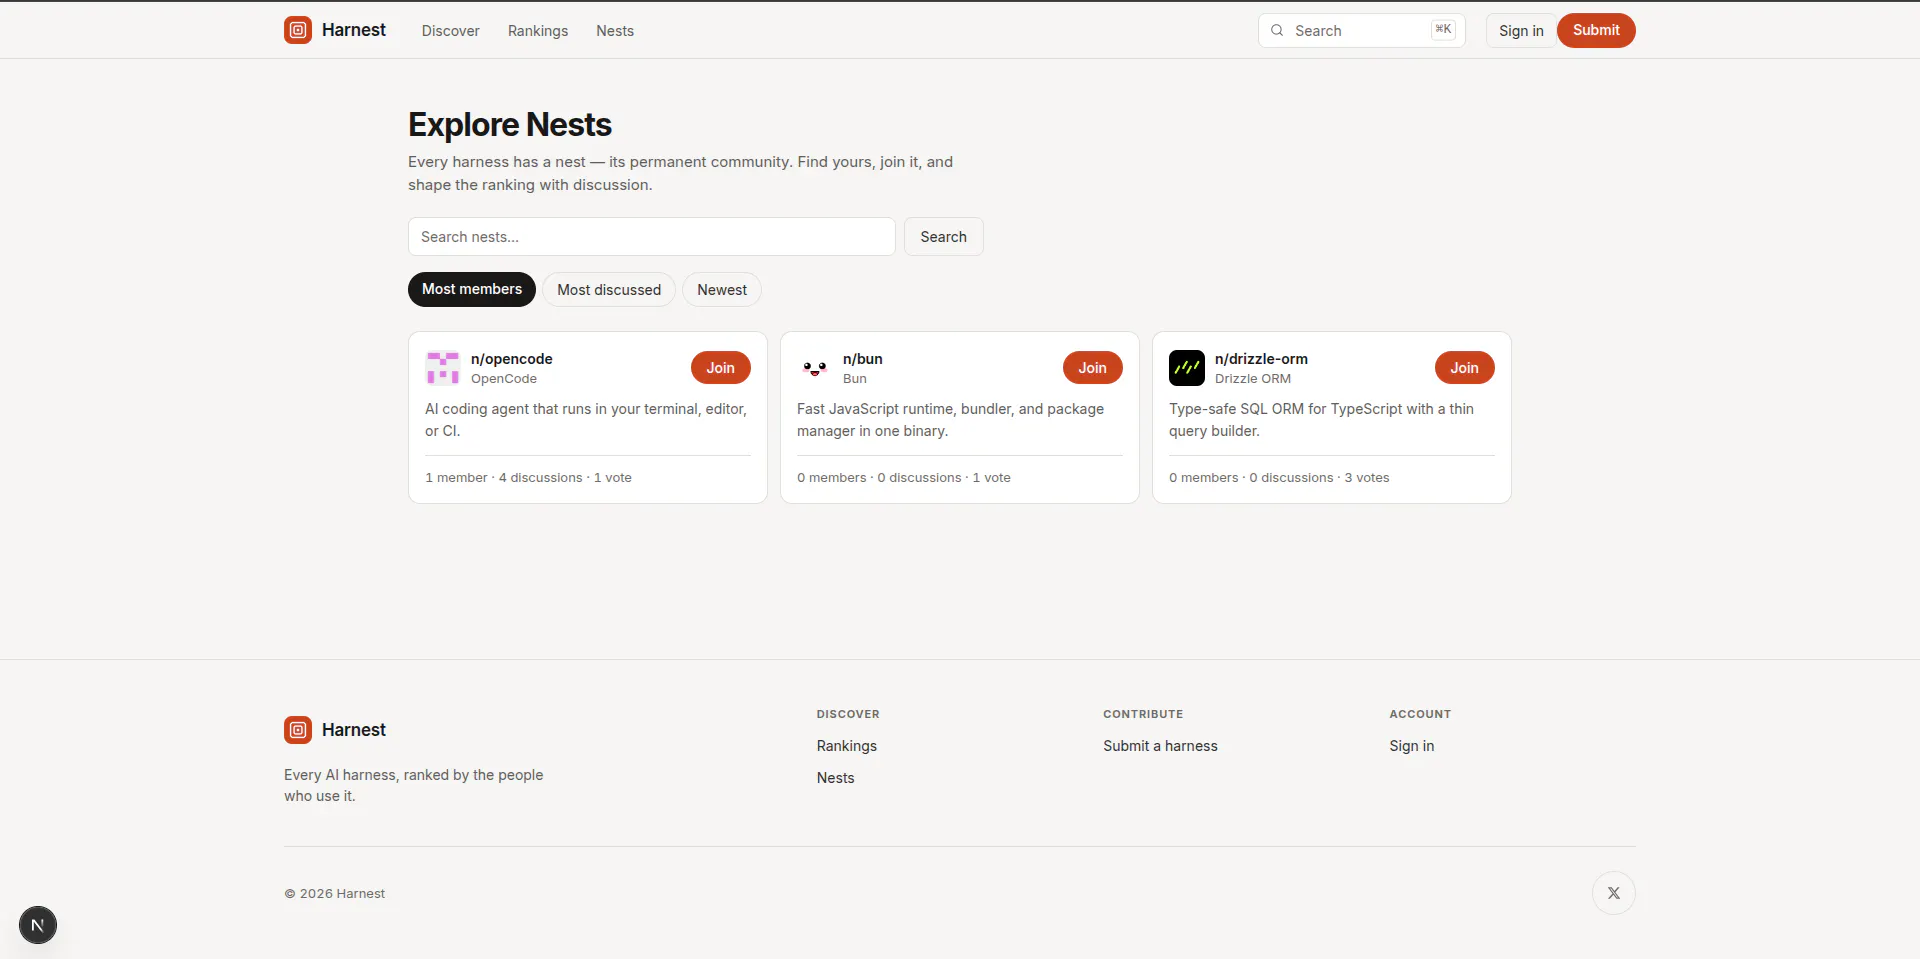Open Submit a harness footer link
Viewport: 1920px width, 959px height.
point(1160,746)
